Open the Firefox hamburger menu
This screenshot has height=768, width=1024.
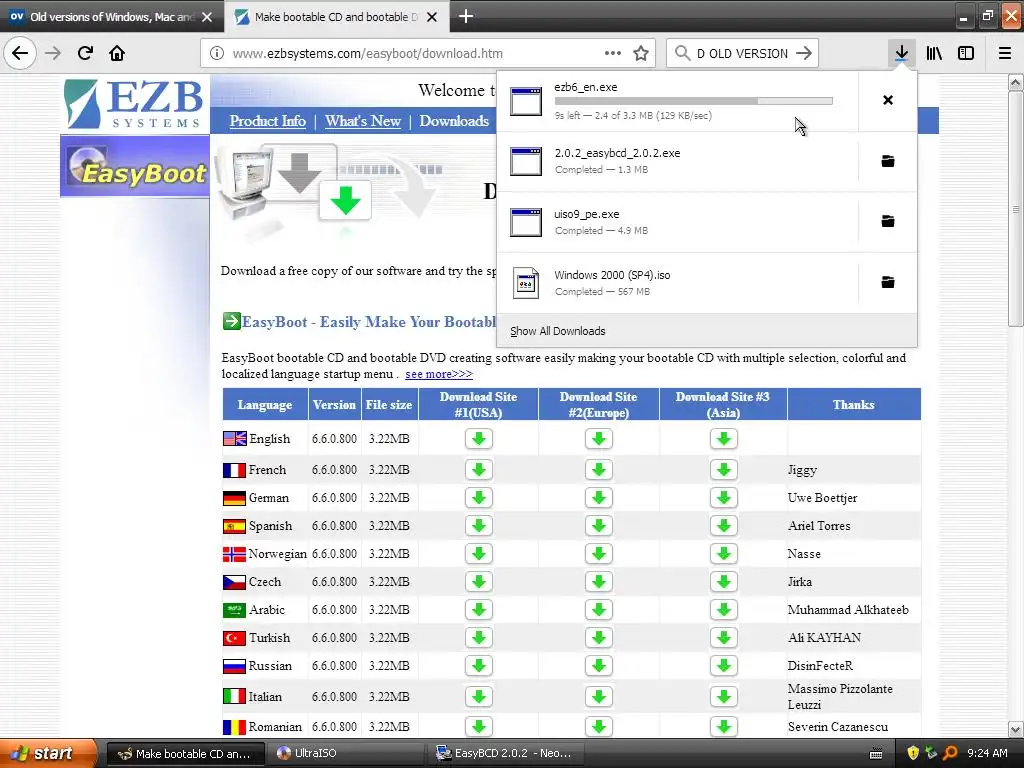coord(1005,53)
